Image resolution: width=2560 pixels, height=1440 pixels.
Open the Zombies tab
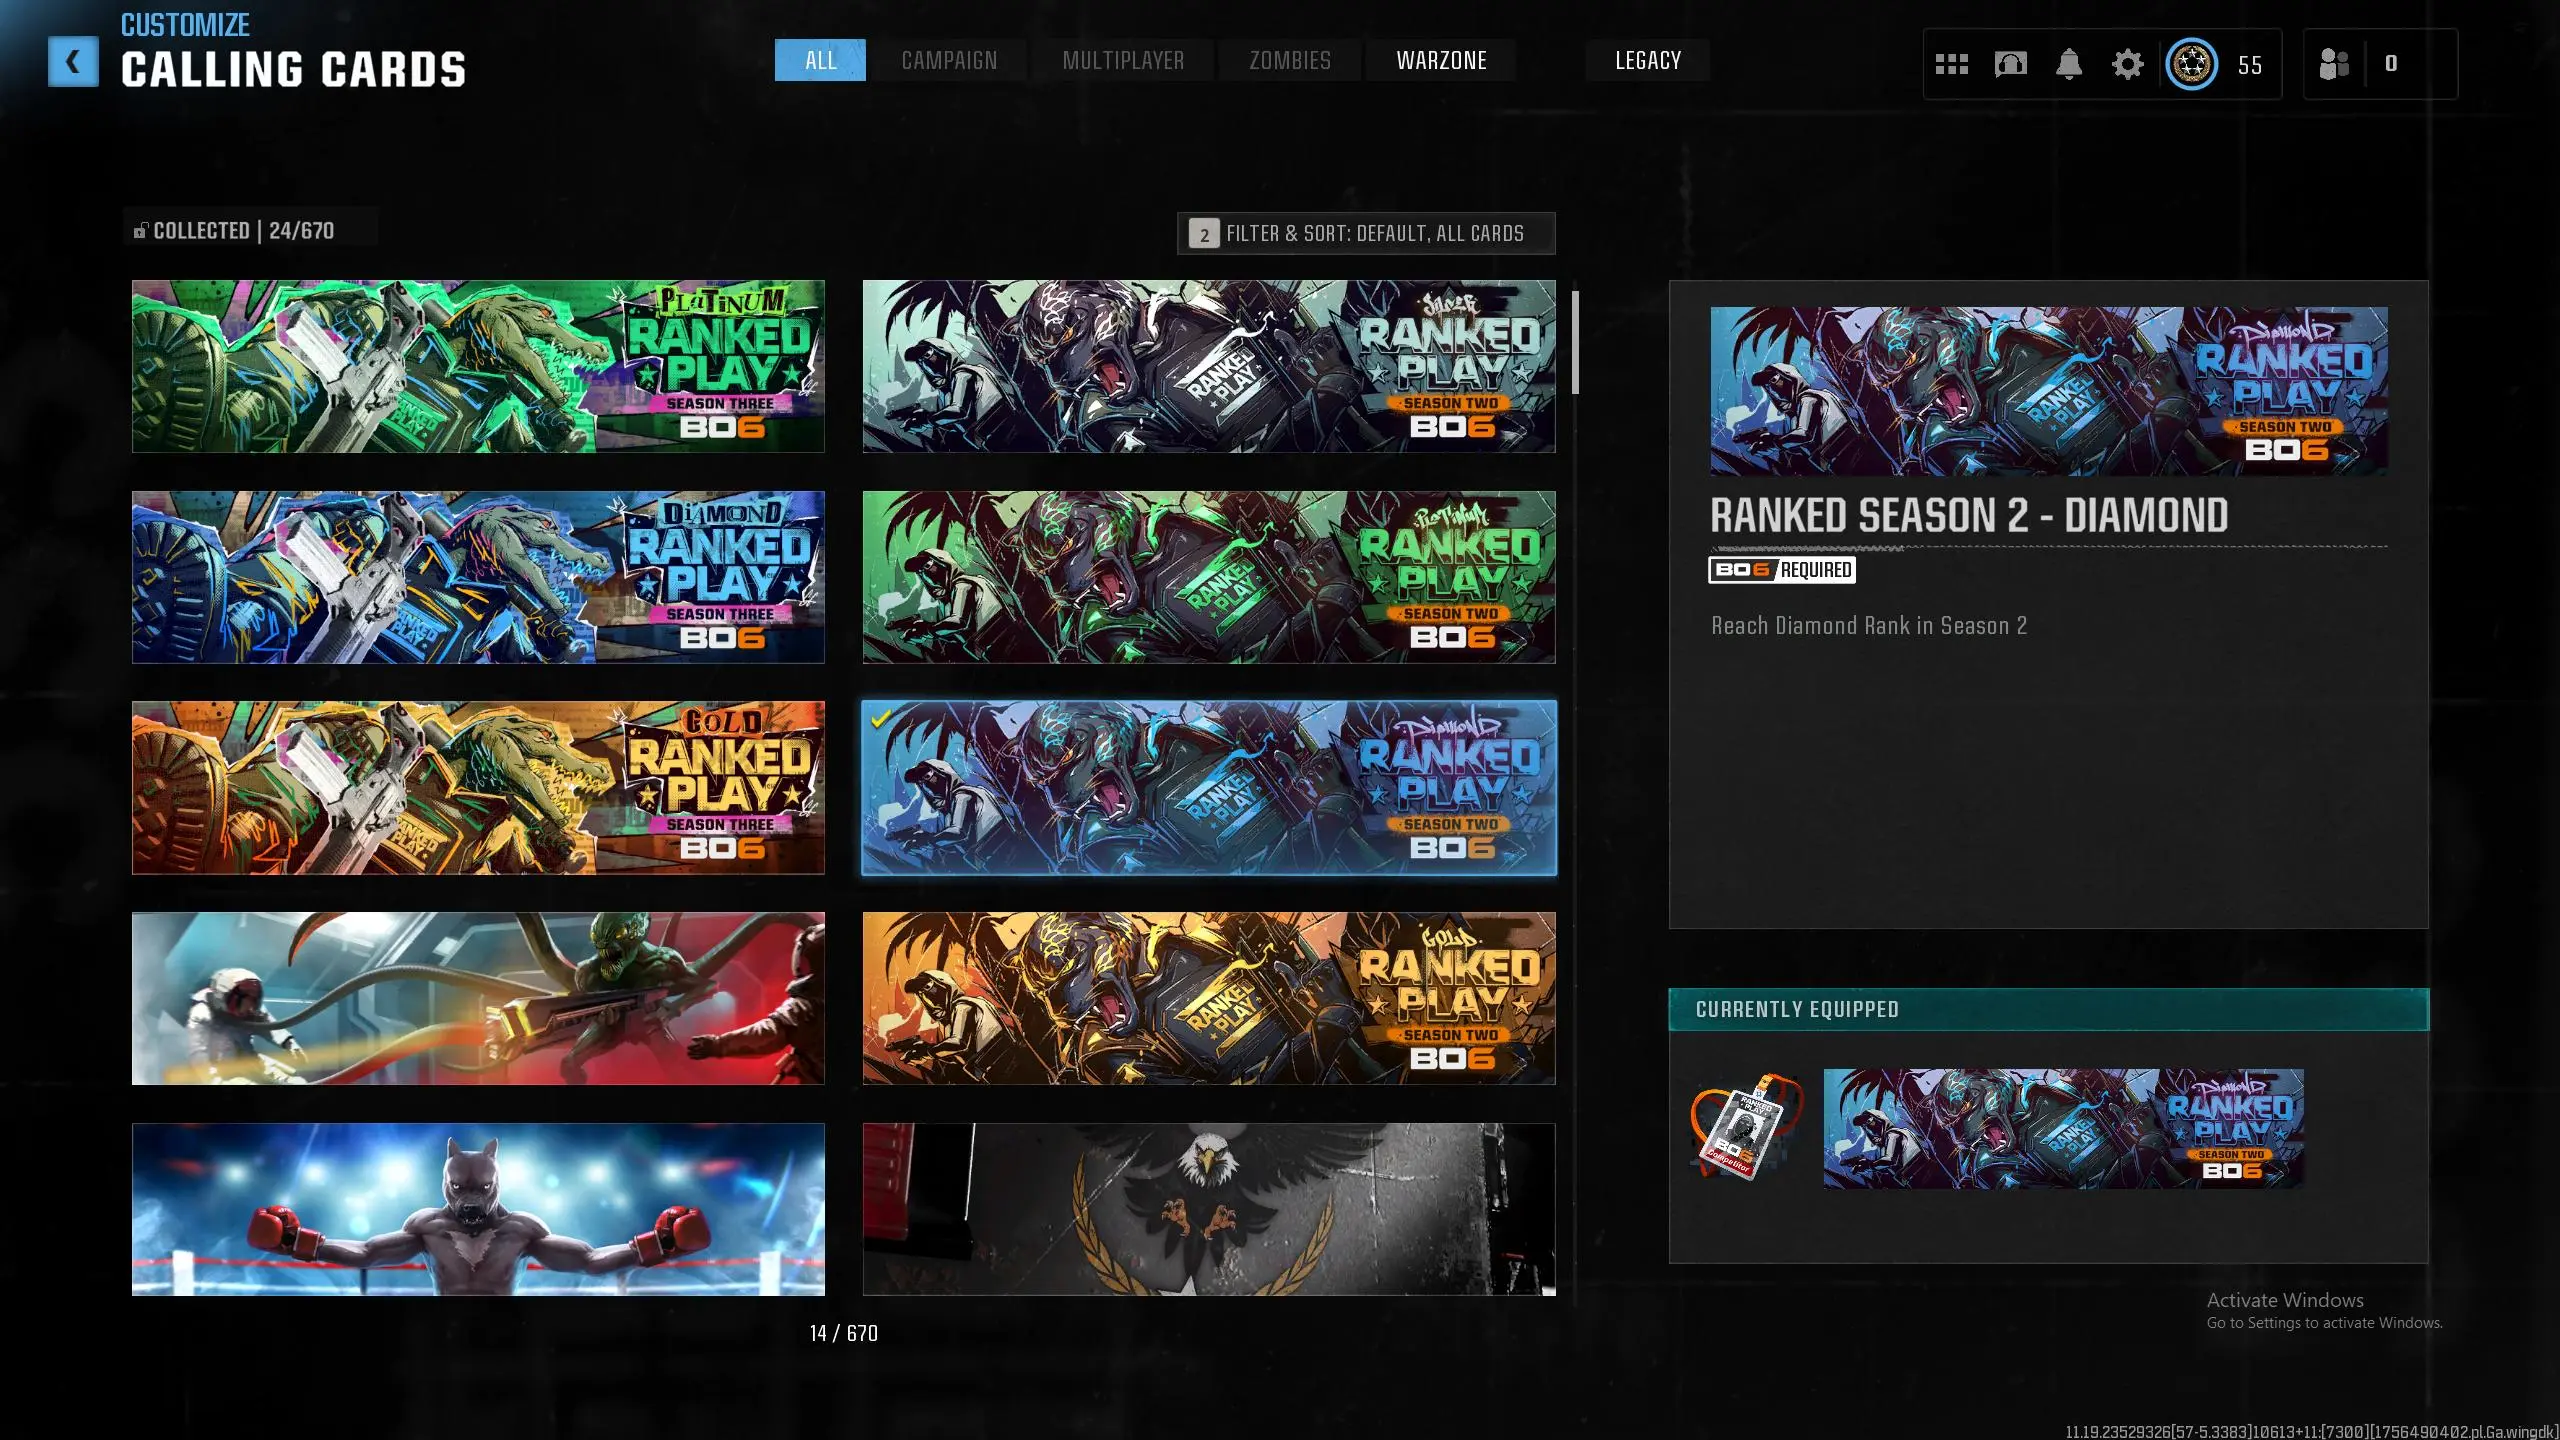coord(1289,61)
